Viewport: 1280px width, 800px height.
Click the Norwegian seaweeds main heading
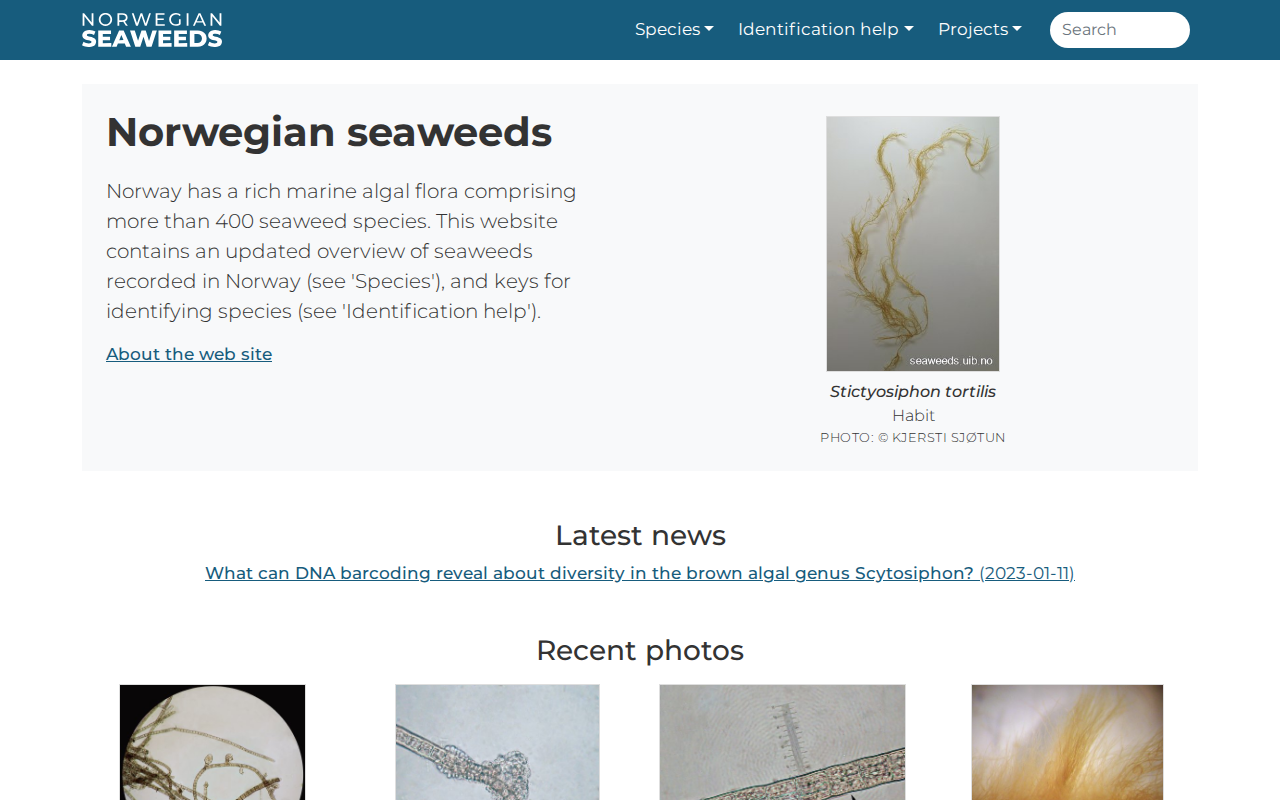pos(329,132)
